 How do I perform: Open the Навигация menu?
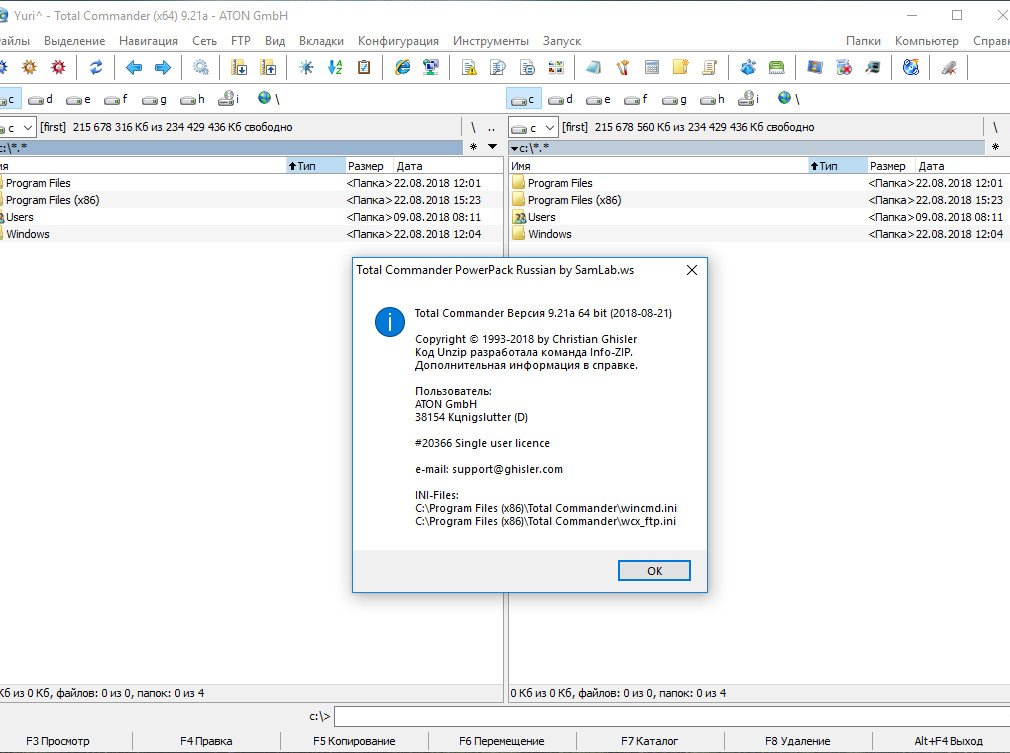148,41
